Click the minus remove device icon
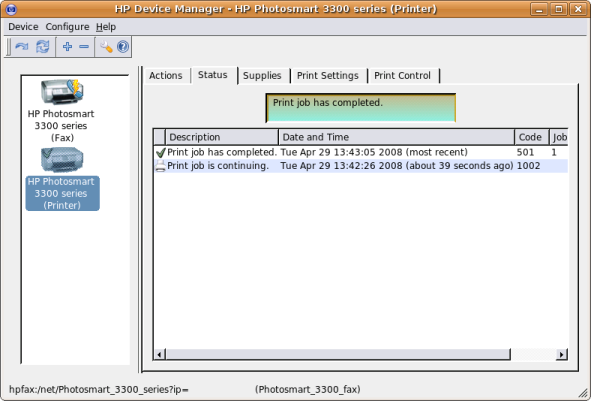Screen dimensions: 591x401 pos(84,47)
